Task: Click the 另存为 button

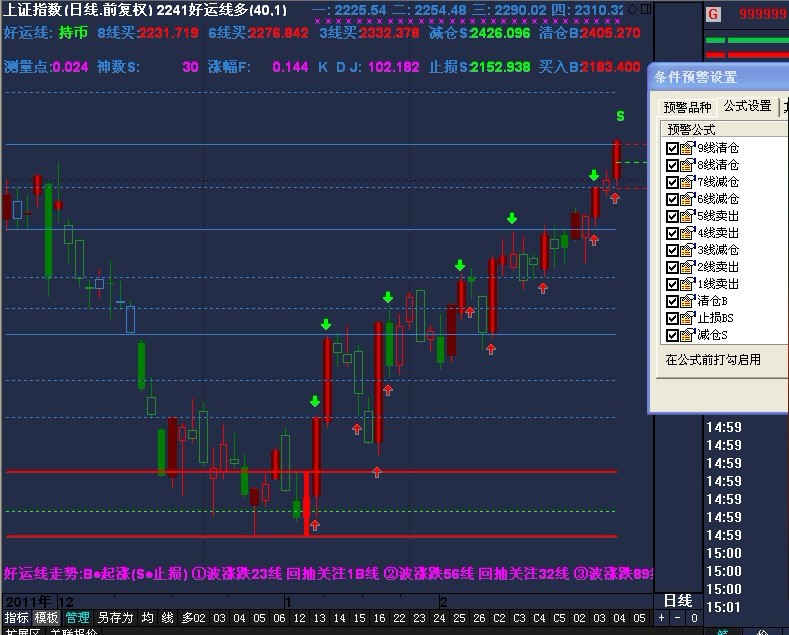Action: click(x=114, y=618)
